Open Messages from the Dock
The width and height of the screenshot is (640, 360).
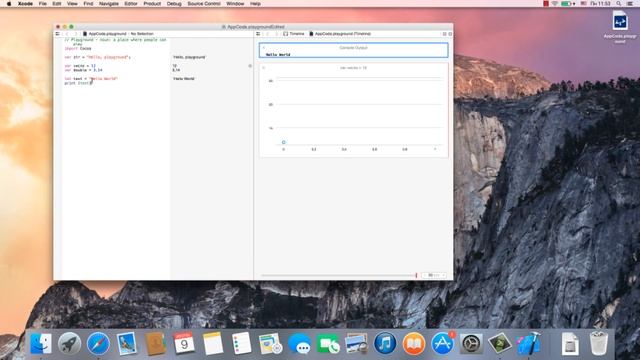299,343
